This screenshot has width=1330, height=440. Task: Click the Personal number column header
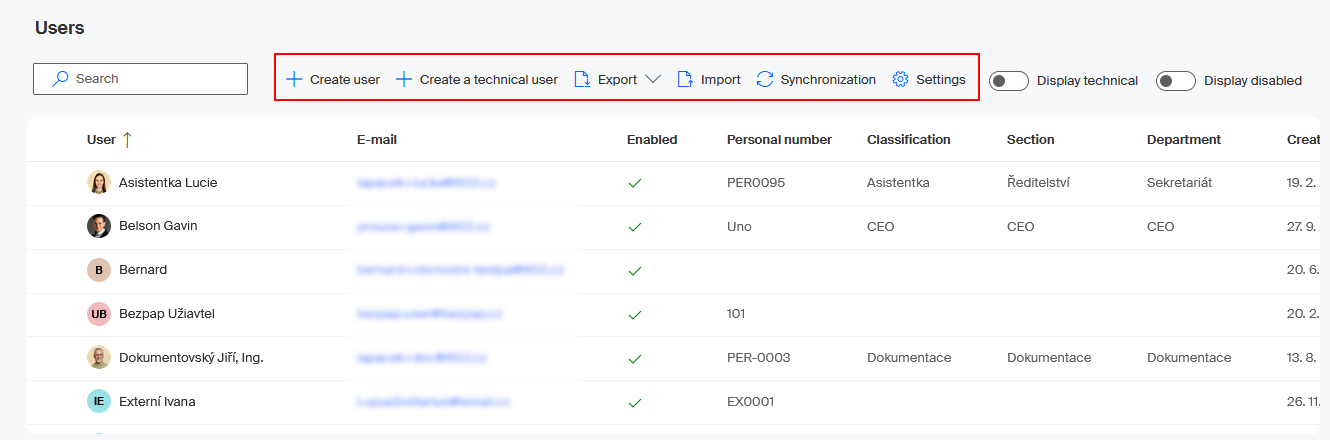[x=779, y=140]
